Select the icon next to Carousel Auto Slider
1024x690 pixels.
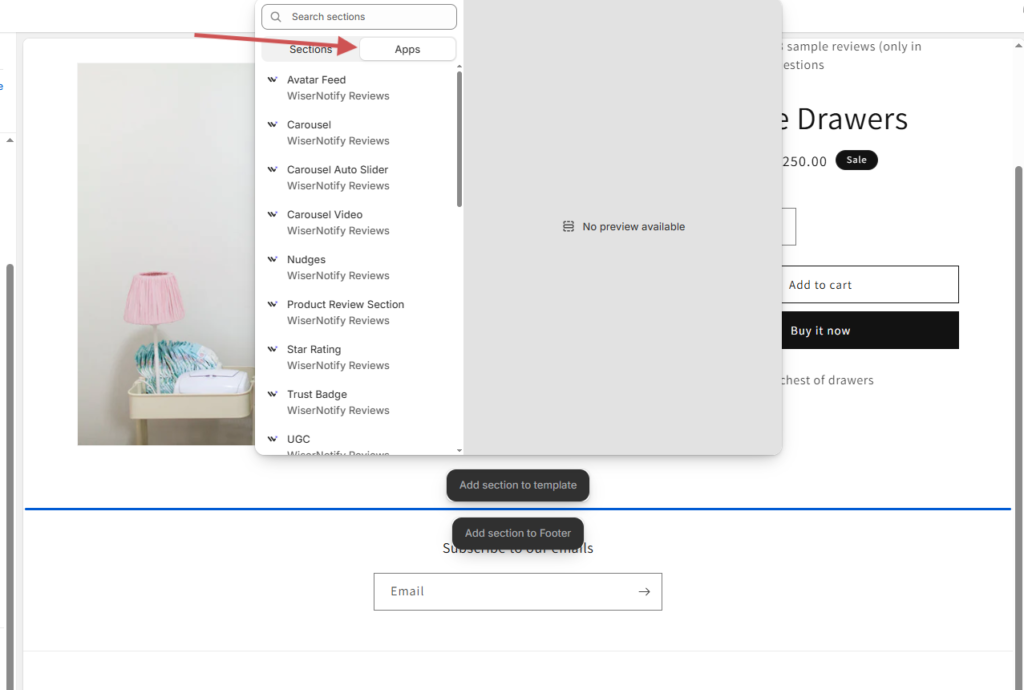point(273,170)
